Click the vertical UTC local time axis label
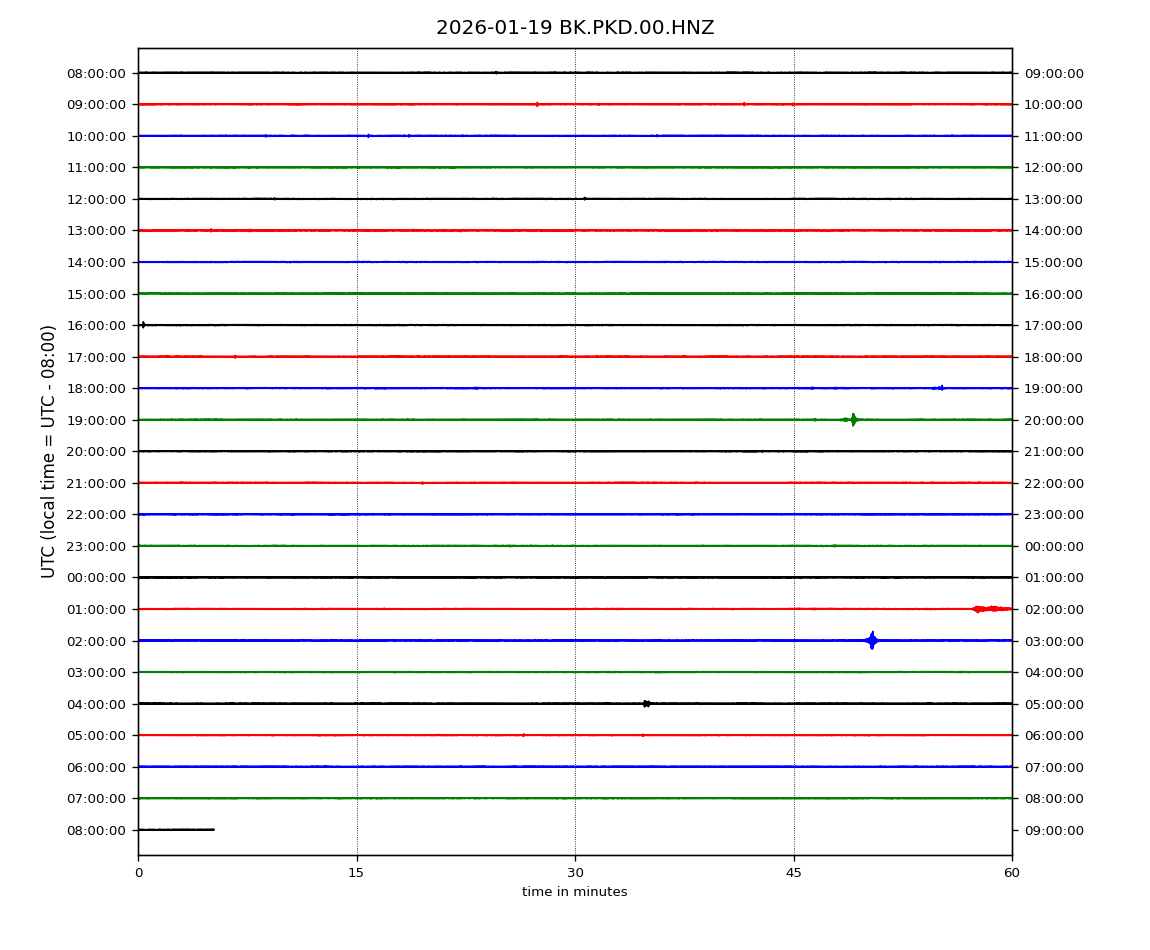Viewport: 1150px width, 950px height. 49,451
